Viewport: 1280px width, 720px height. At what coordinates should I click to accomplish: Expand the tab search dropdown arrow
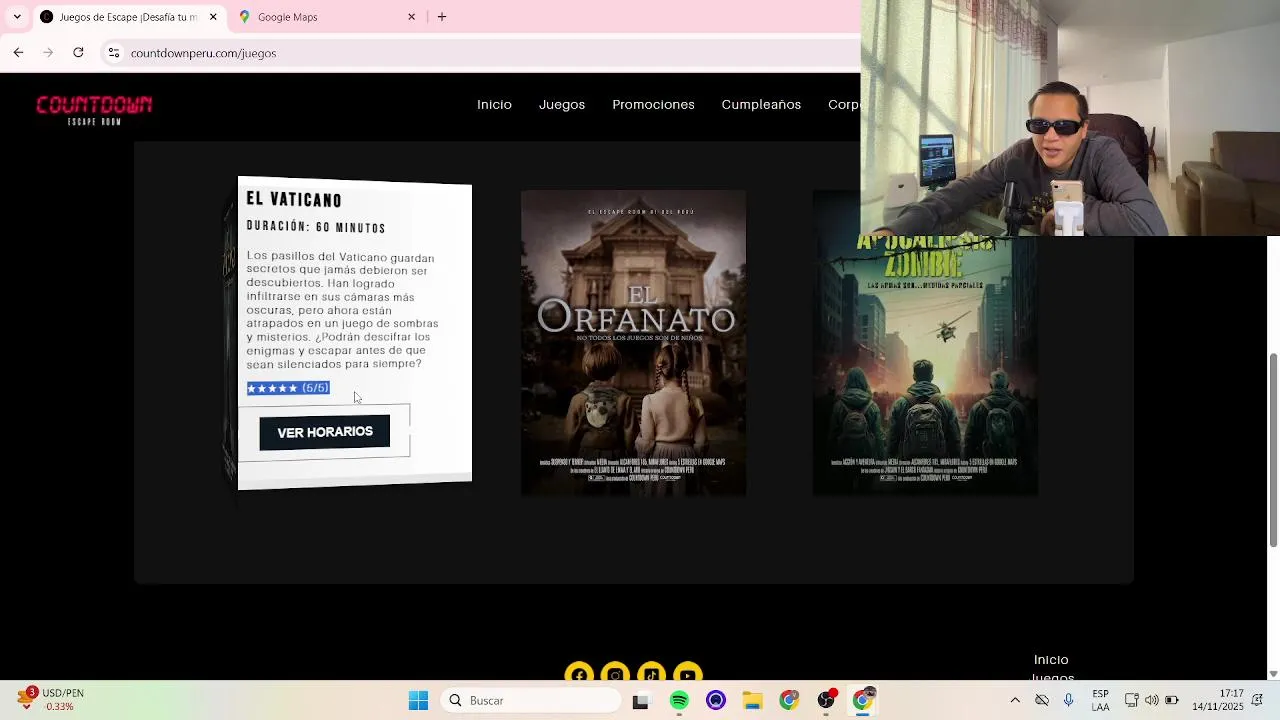pyautogui.click(x=17, y=17)
